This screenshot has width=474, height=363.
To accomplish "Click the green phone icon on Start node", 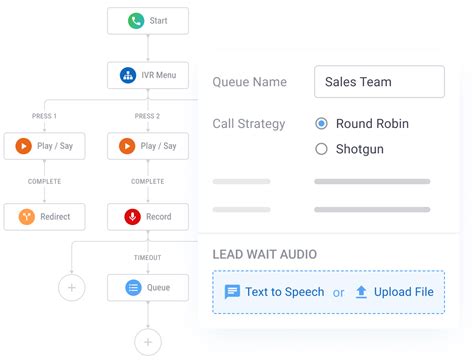I will point(136,21).
